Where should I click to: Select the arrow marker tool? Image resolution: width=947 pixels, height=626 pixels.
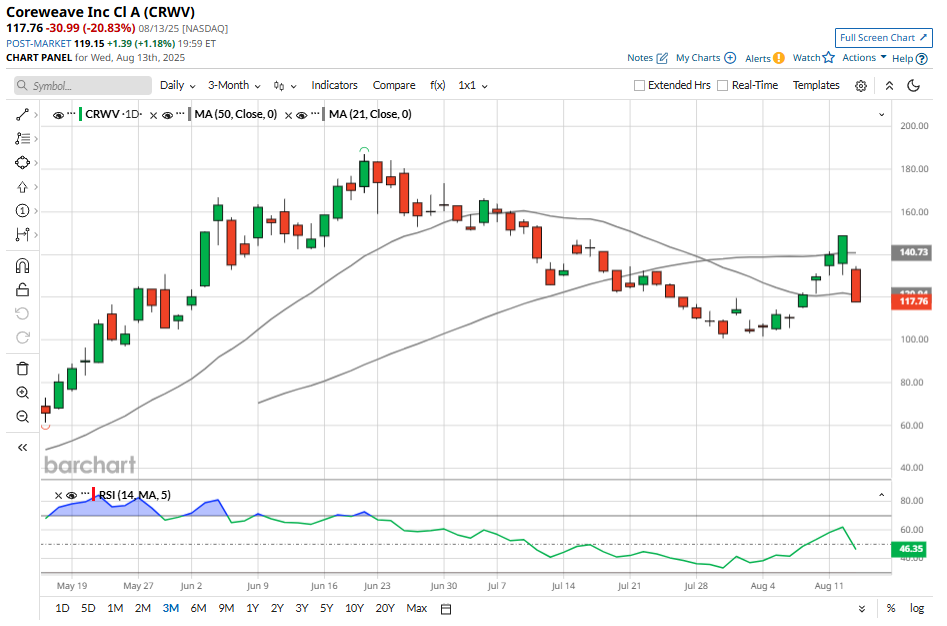22,187
